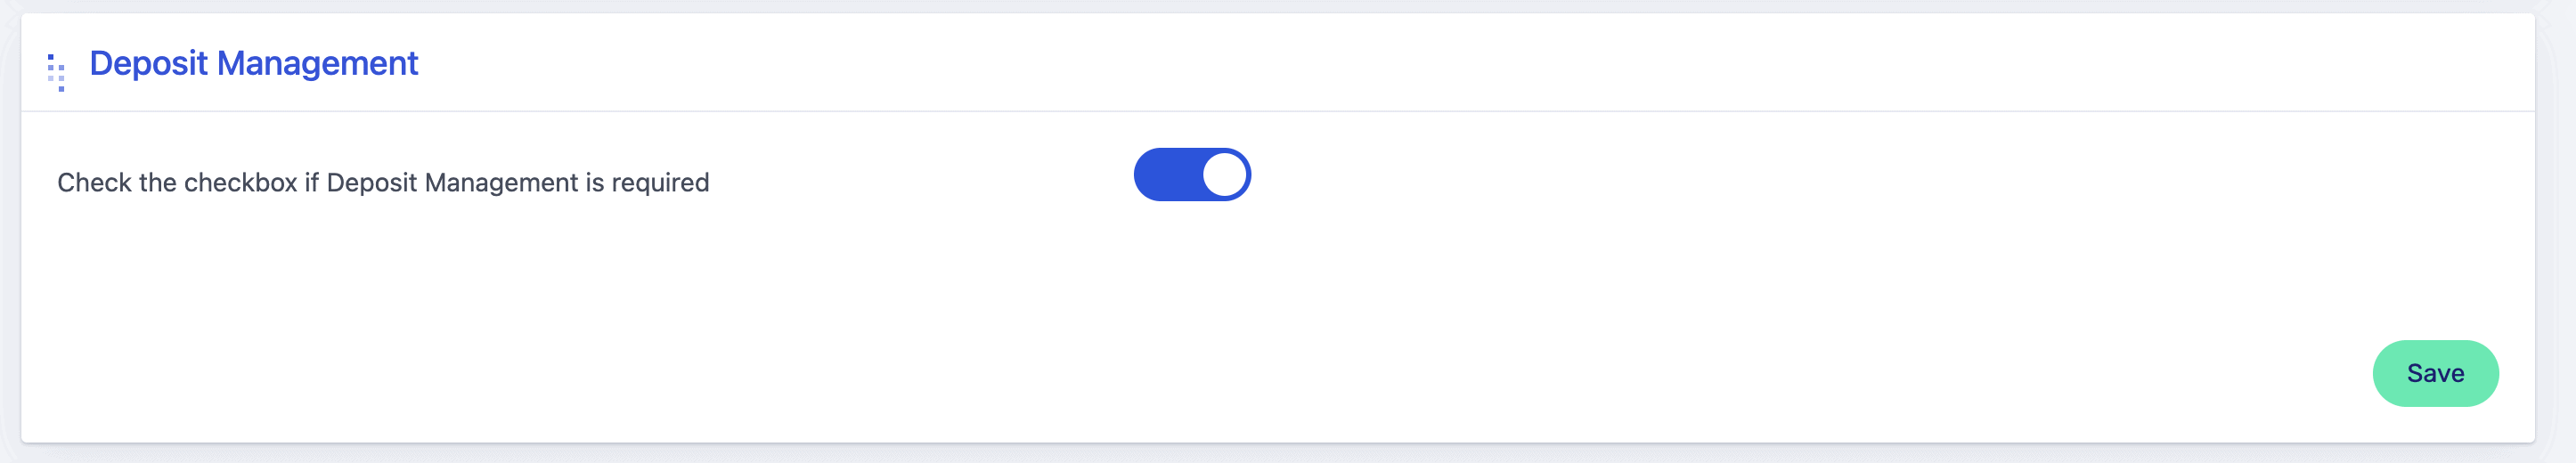The height and width of the screenshot is (463, 2576).
Task: Click the "Check the checkbox" label text
Action: pos(383,183)
